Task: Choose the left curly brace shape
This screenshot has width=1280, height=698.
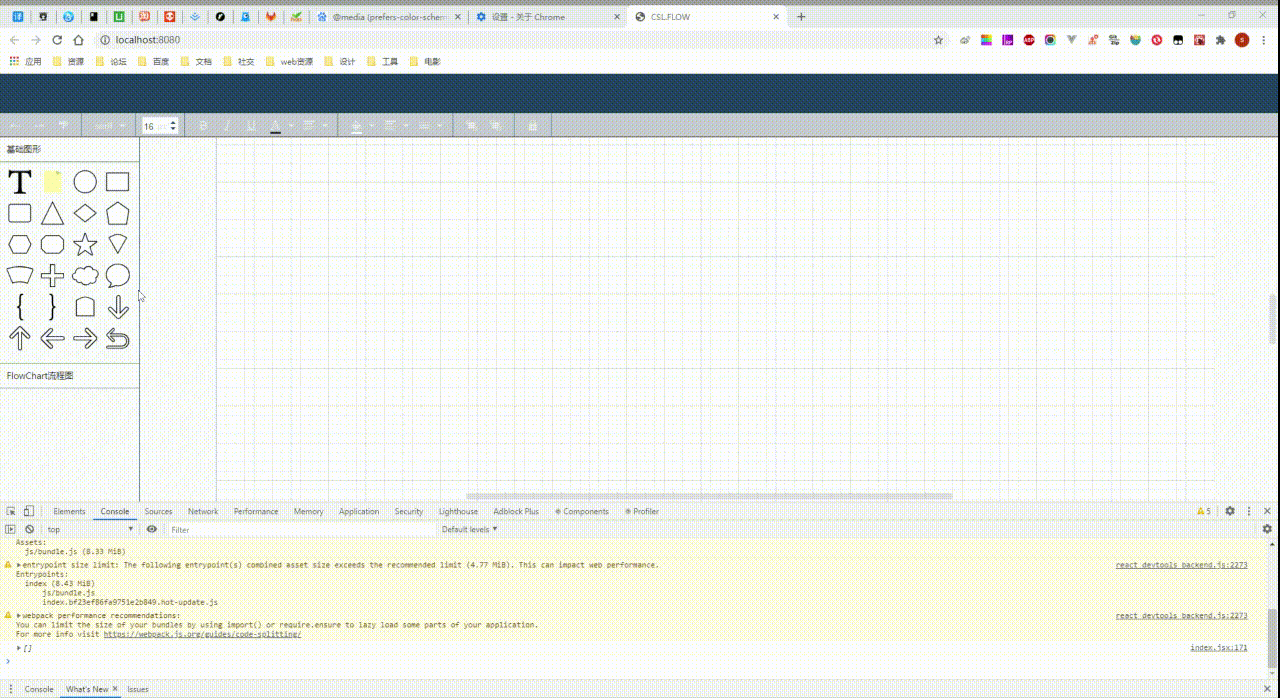Action: coord(20,307)
